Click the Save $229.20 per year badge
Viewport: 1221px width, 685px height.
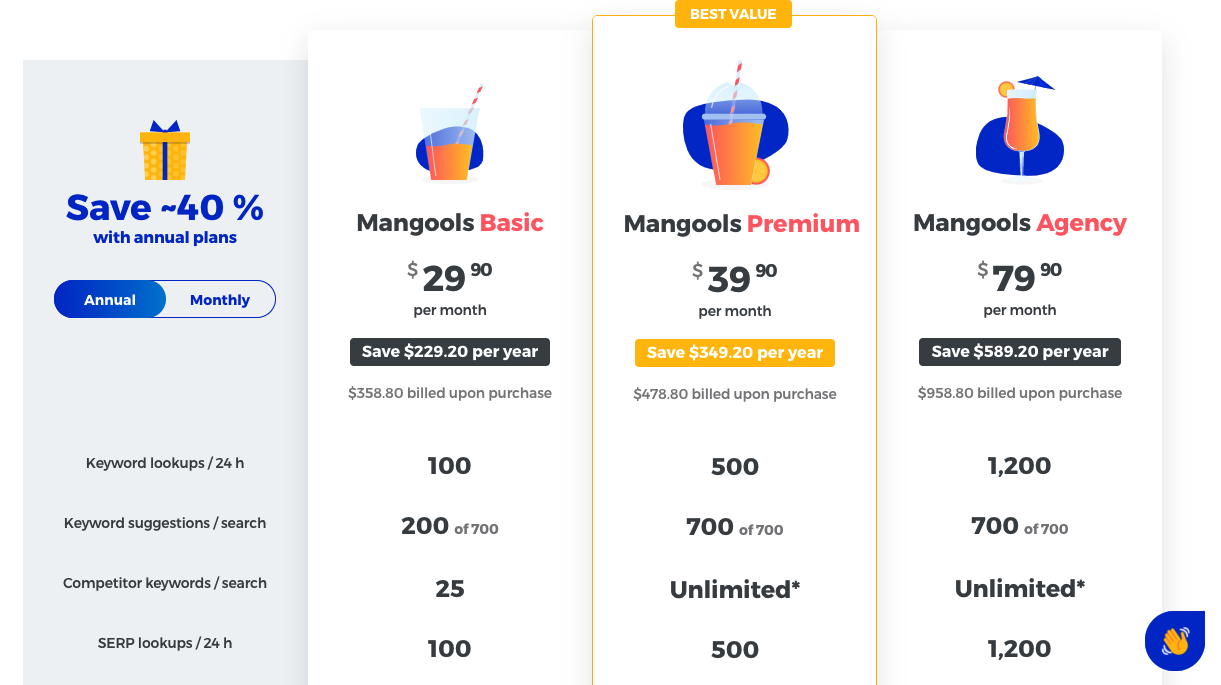(x=450, y=352)
